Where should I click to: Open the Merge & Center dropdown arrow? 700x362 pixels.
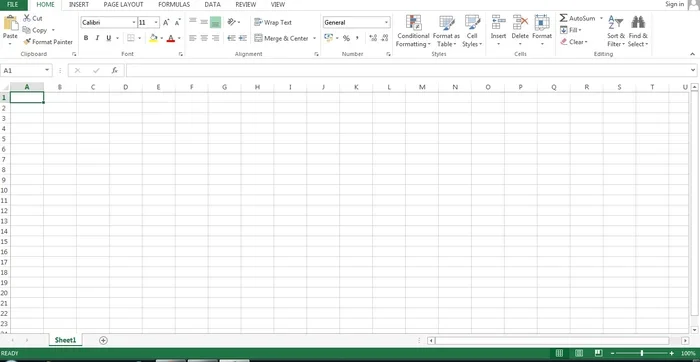(314, 38)
